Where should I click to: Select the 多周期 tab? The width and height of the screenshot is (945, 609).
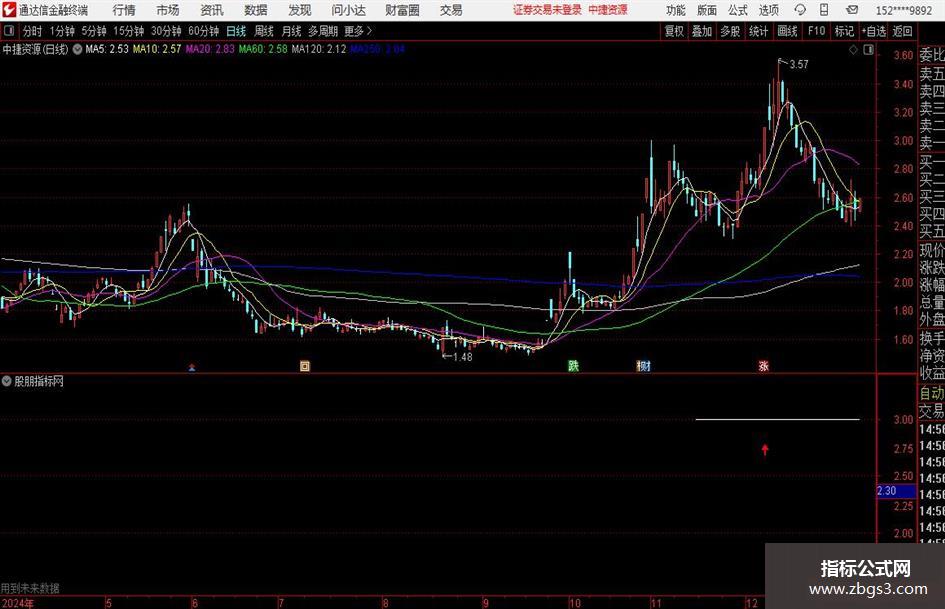point(323,31)
